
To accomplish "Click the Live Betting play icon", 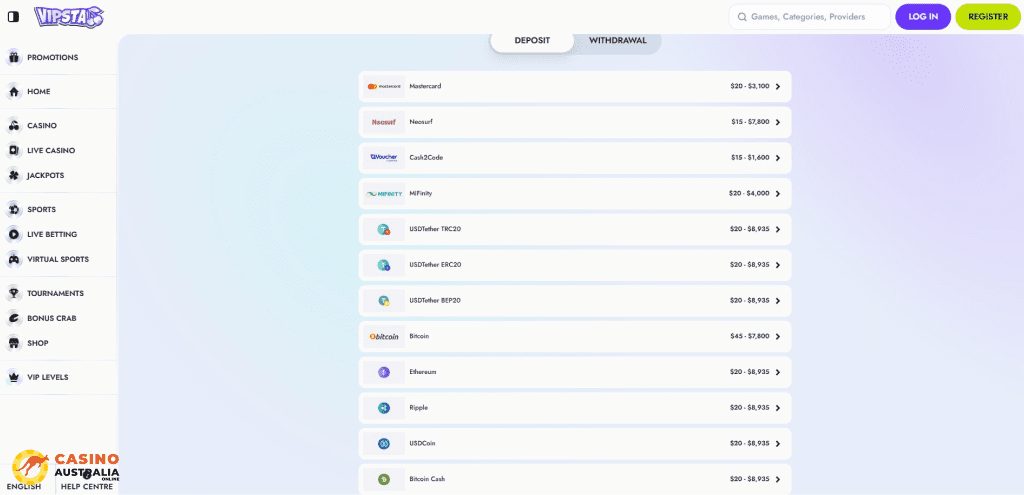I will coord(14,234).
